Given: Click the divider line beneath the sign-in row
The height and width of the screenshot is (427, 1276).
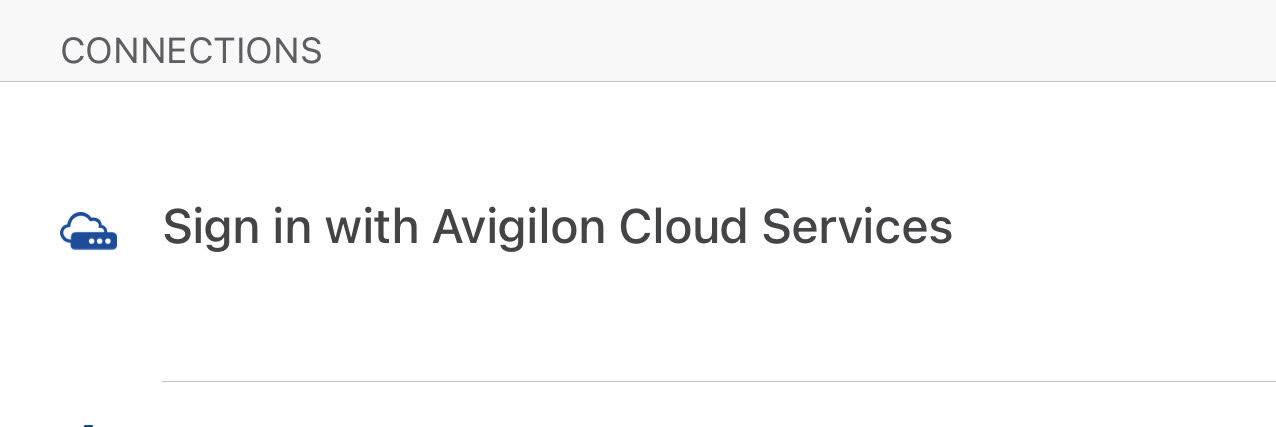Looking at the screenshot, I should [x=718, y=381].
